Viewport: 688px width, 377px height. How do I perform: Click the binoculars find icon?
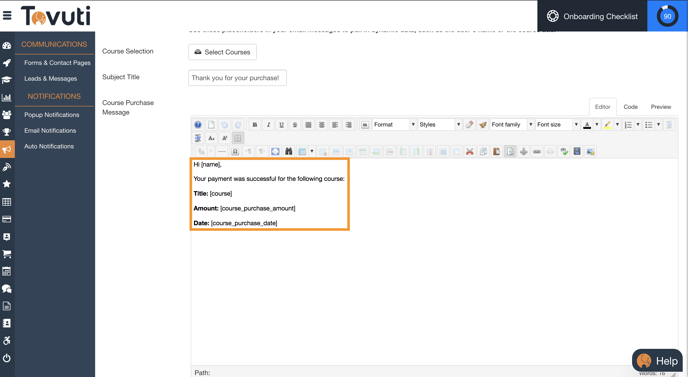[289, 151]
